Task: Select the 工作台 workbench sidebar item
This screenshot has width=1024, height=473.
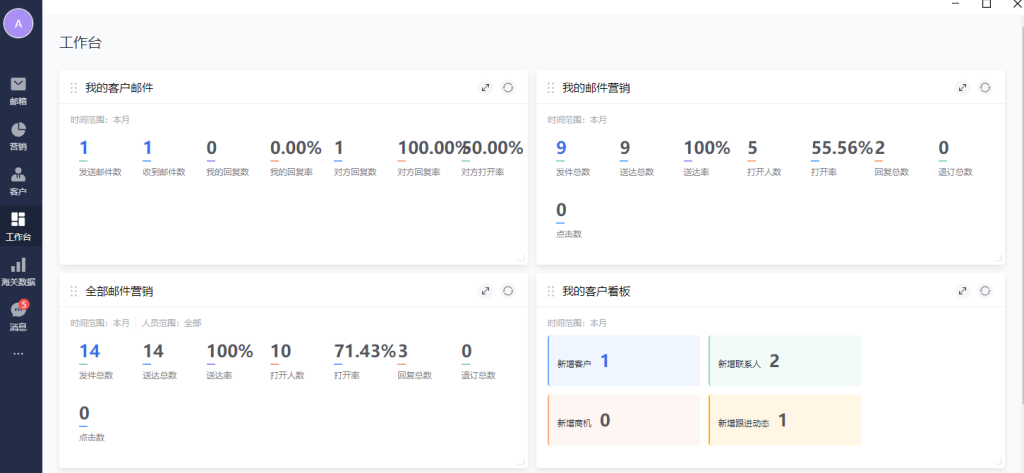Action: pyautogui.click(x=18, y=226)
